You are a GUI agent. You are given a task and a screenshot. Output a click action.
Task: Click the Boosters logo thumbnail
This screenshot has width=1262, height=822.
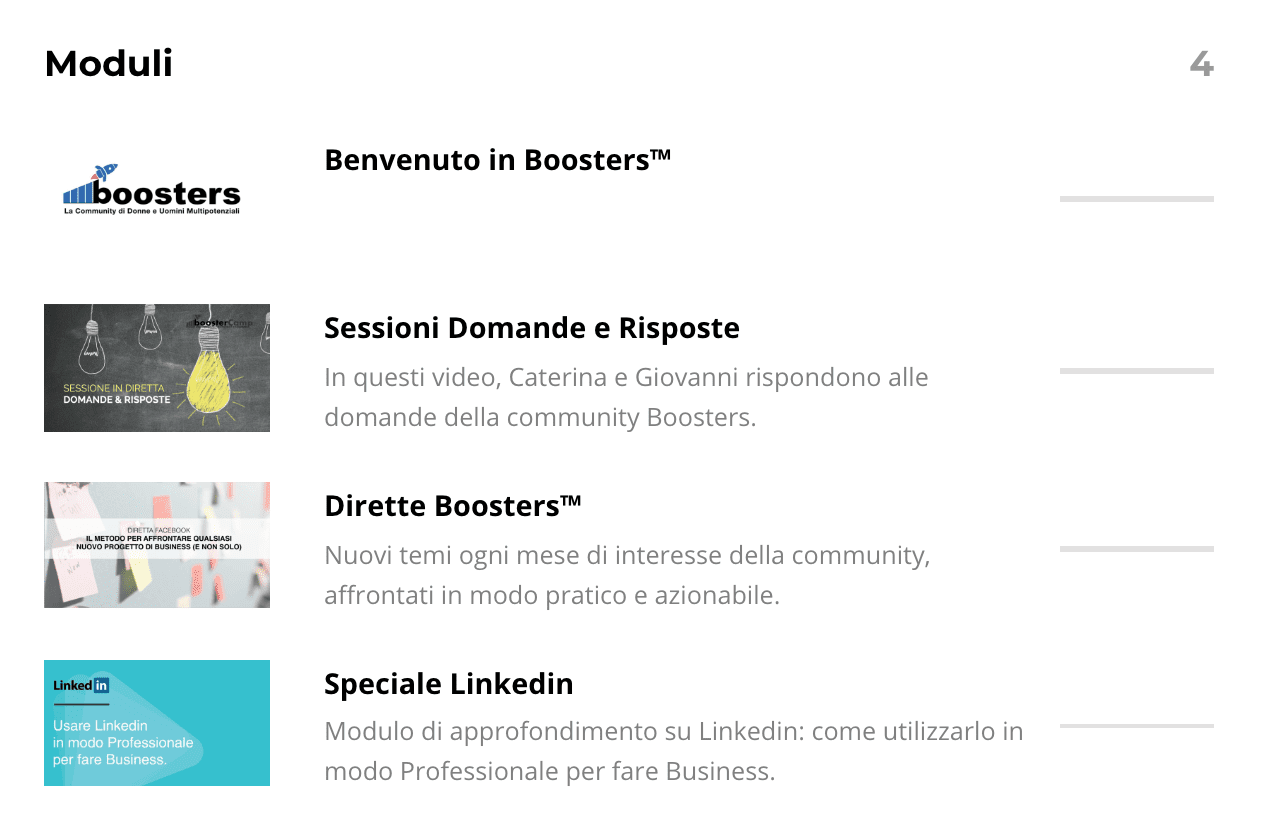[151, 190]
